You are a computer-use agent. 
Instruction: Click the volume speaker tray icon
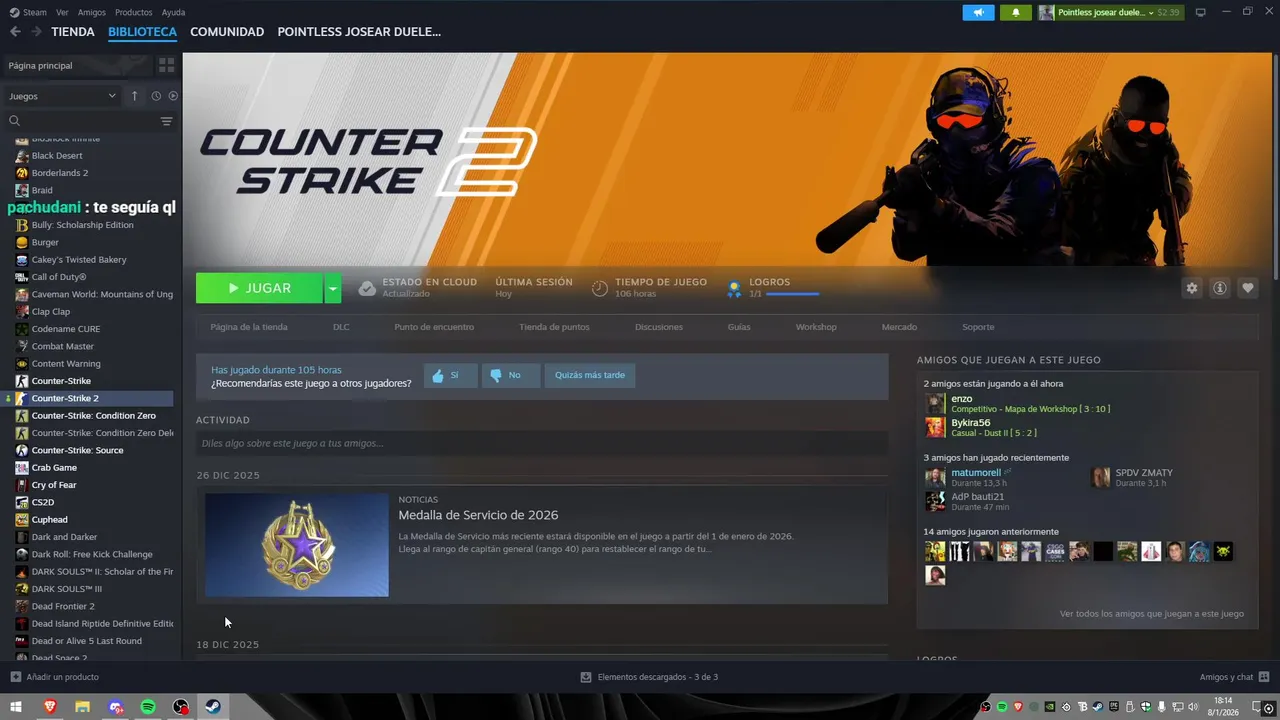(1192, 707)
